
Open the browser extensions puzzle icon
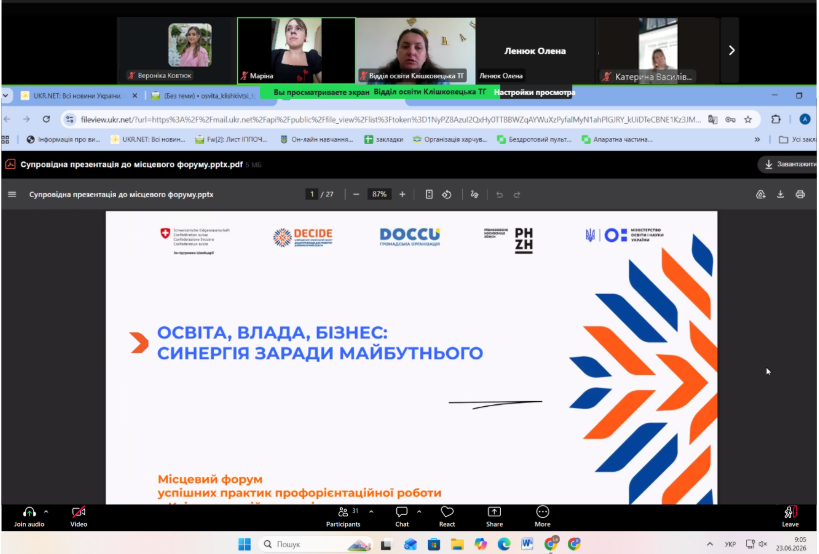coord(776,120)
